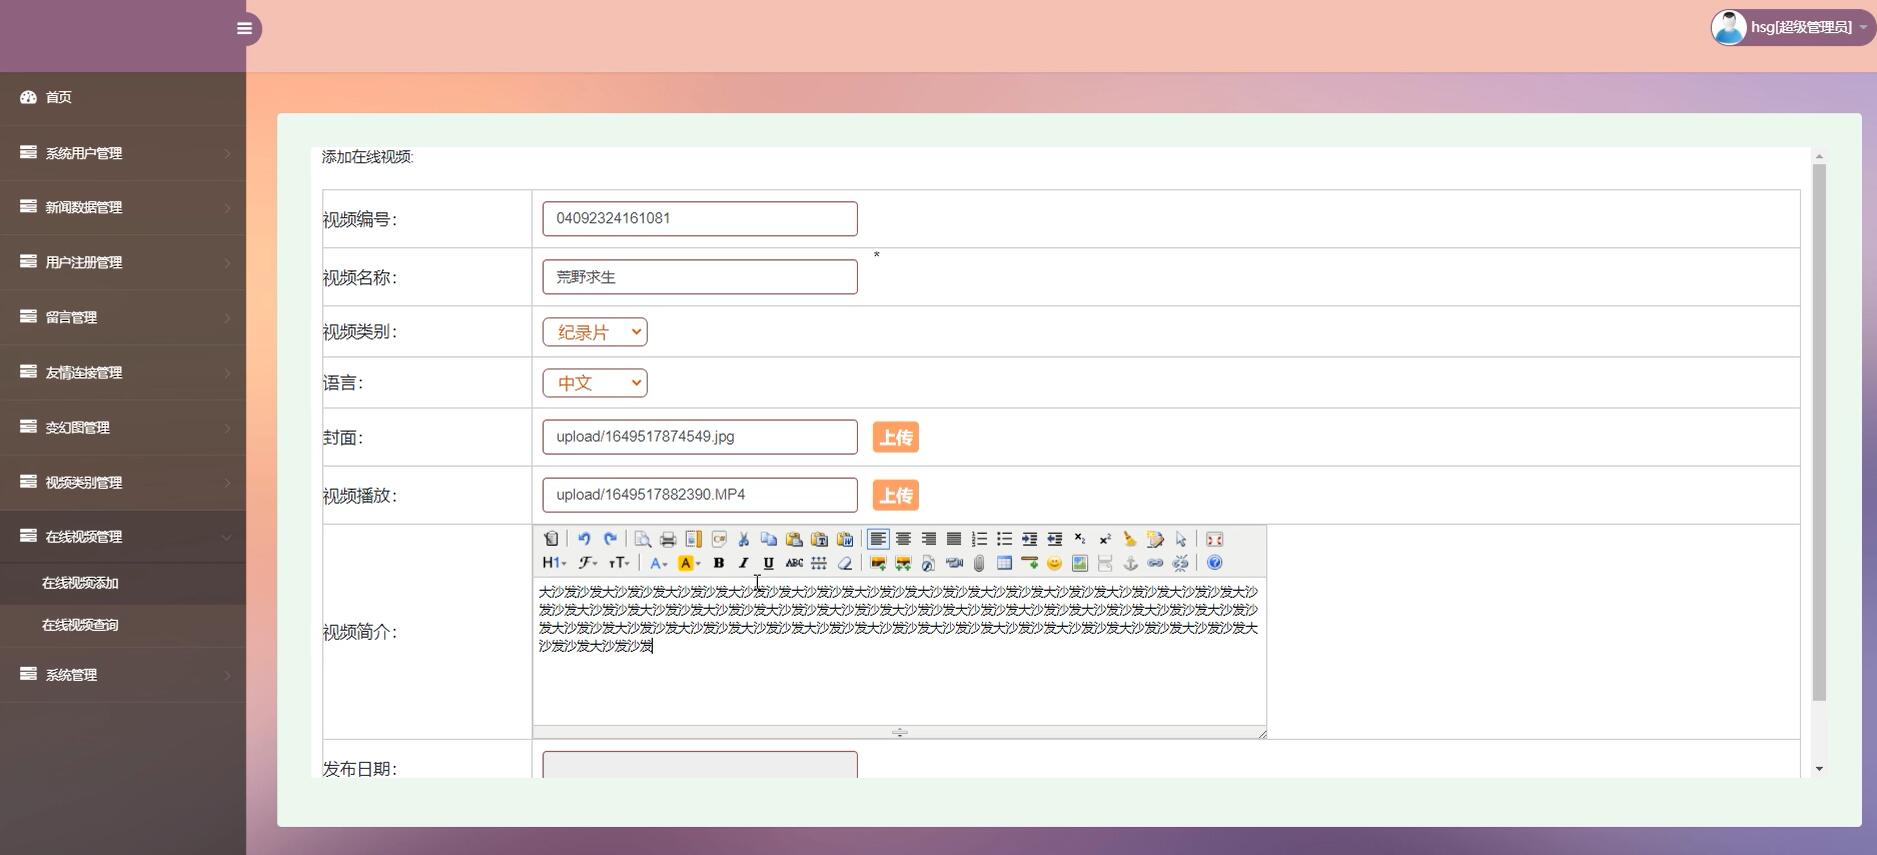Open the H1 heading format dropdown

554,563
